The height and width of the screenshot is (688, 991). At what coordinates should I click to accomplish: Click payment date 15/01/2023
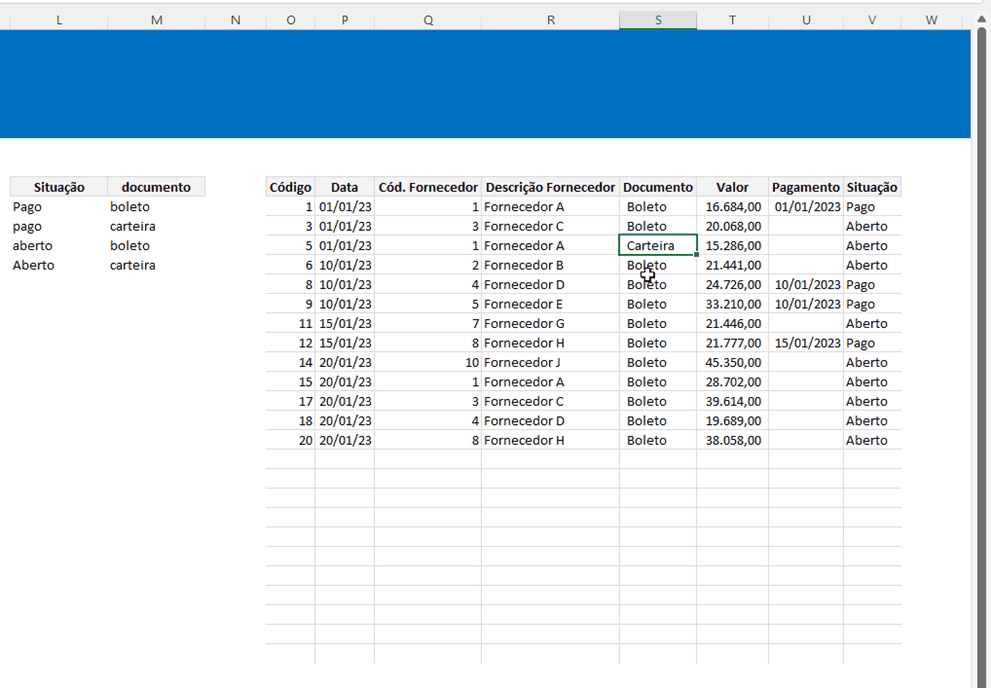[x=806, y=343]
